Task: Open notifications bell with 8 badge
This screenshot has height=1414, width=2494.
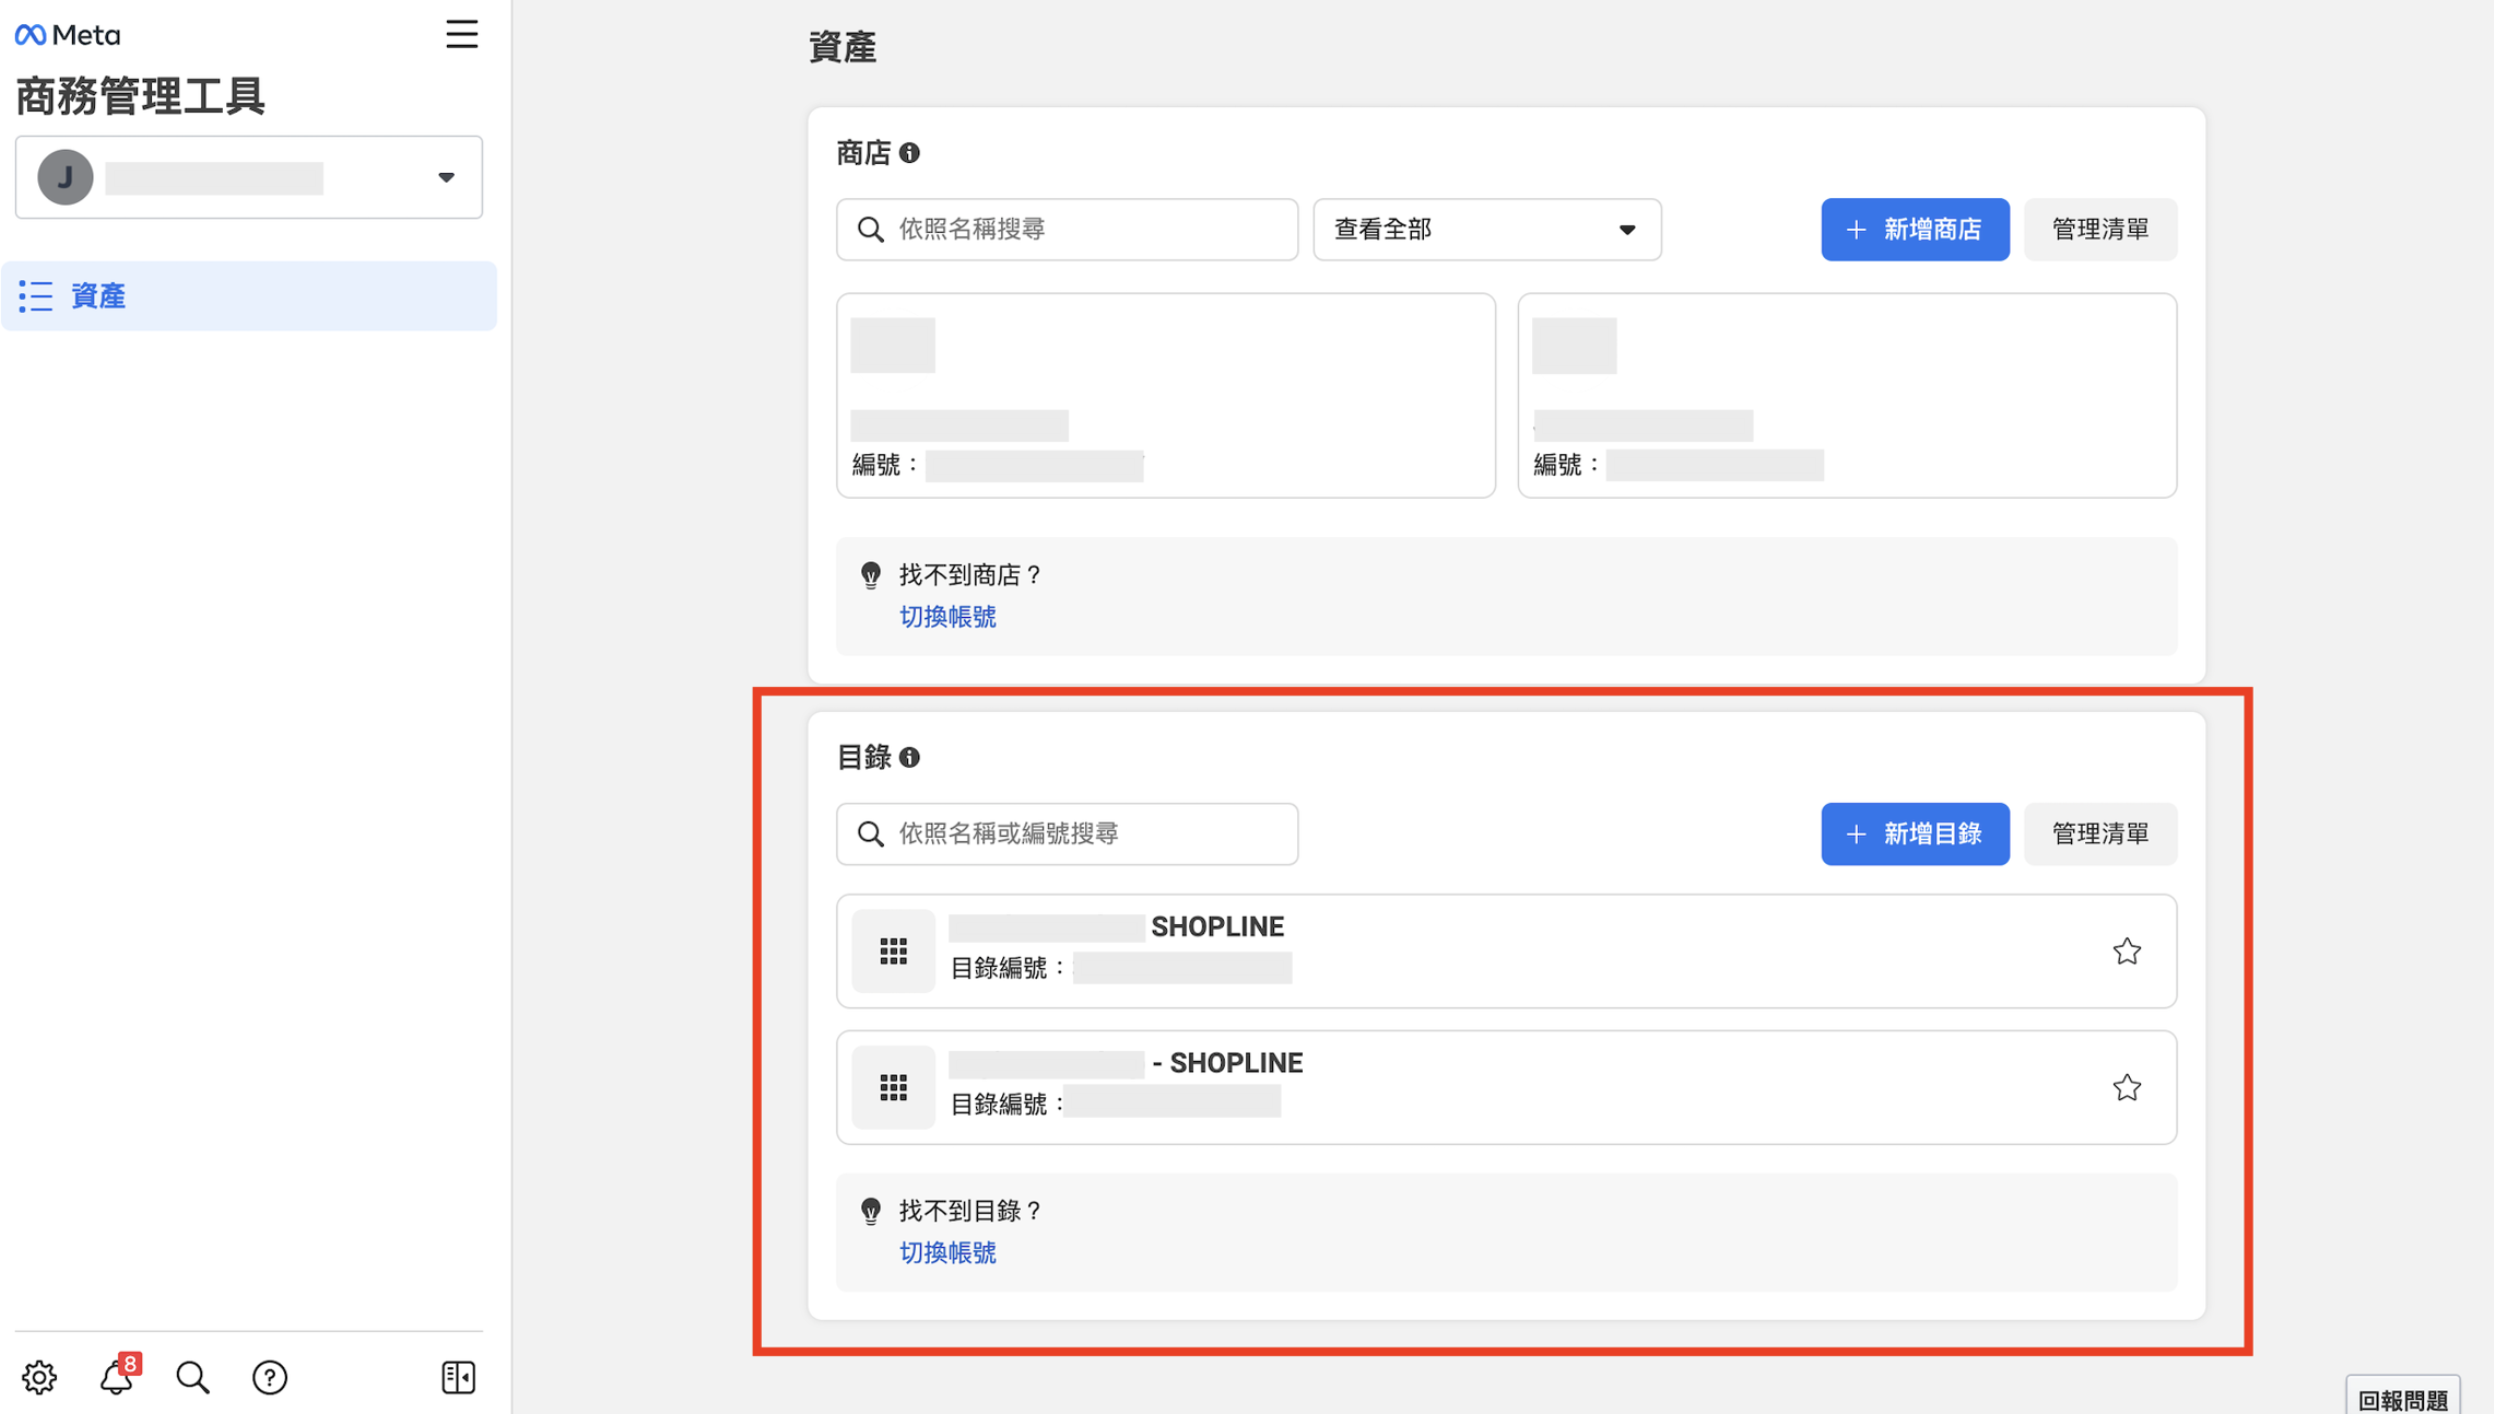Action: pos(118,1376)
